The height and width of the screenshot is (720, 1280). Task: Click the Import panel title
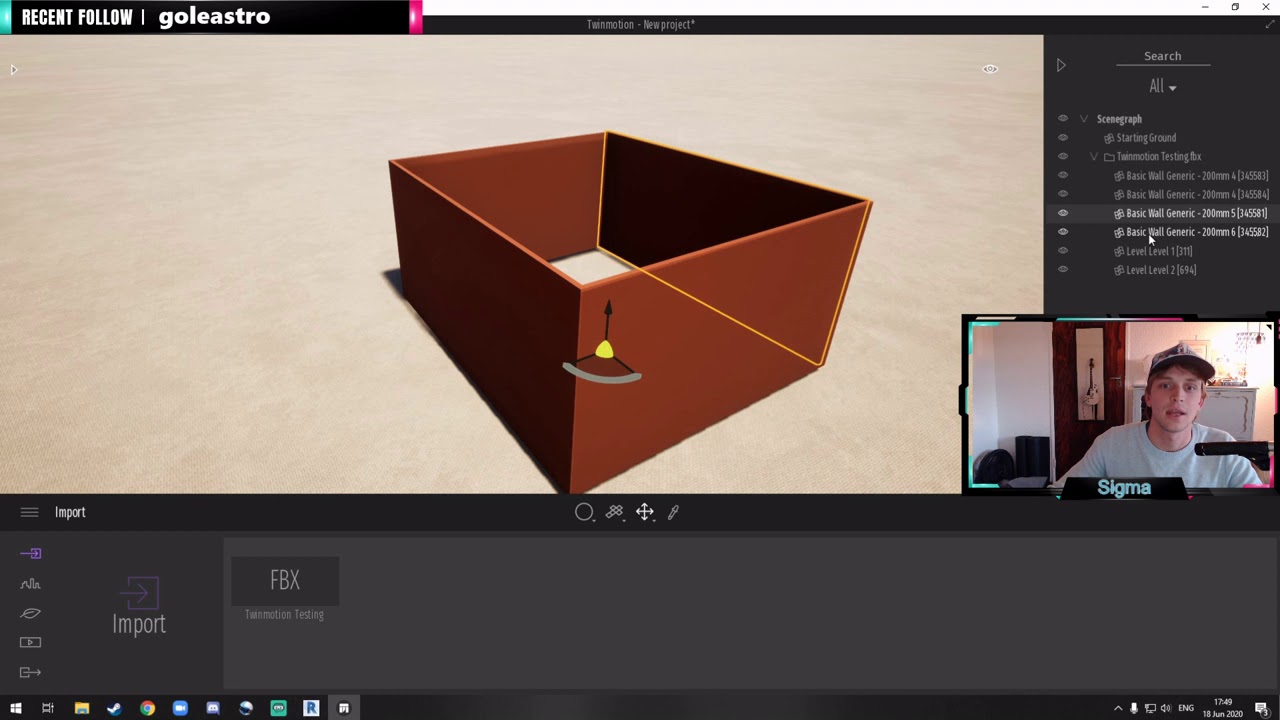pyautogui.click(x=70, y=512)
